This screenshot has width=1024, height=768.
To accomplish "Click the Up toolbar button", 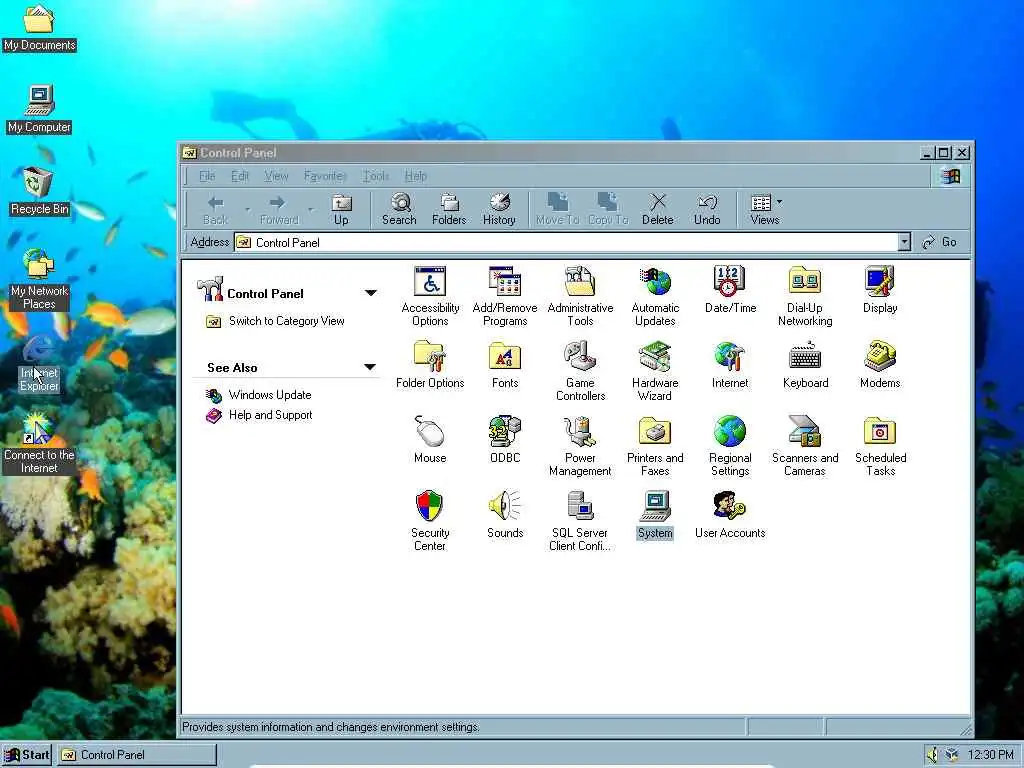I will [x=341, y=210].
